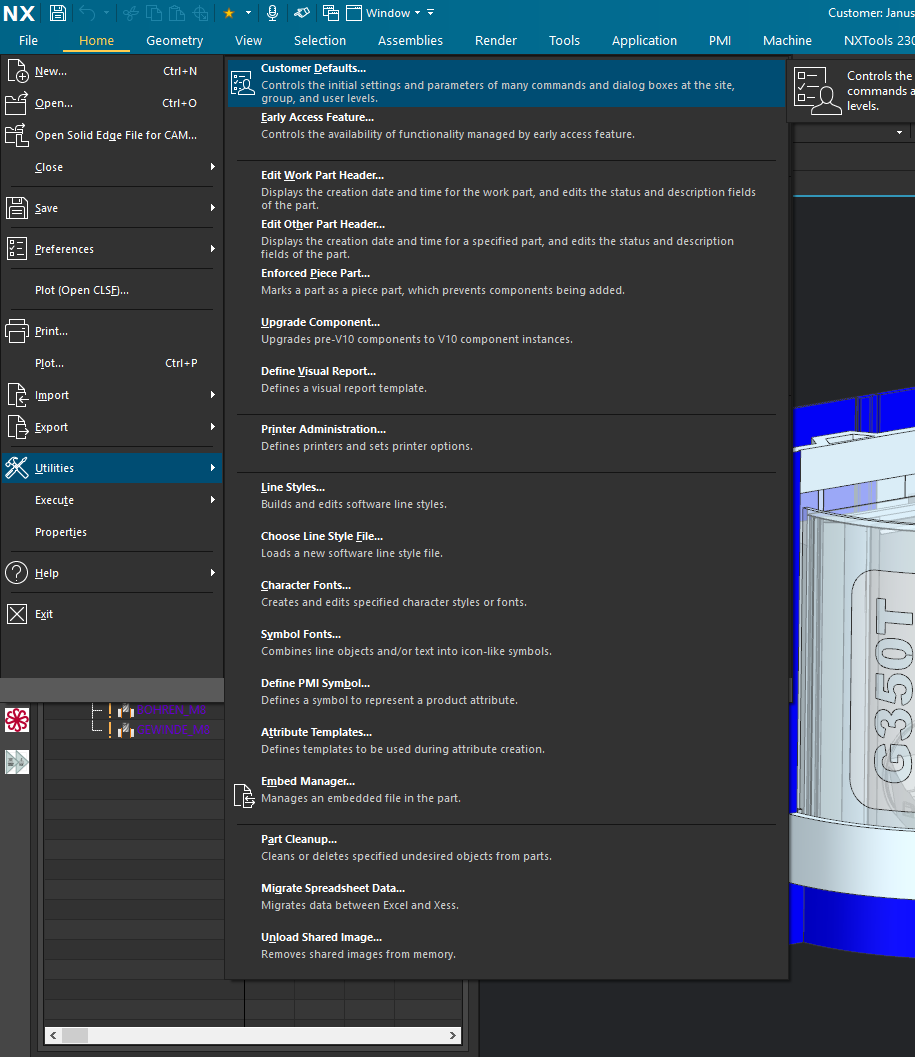Select Edit Work Part Header entry
This screenshot has height=1057, width=915.
point(506,190)
